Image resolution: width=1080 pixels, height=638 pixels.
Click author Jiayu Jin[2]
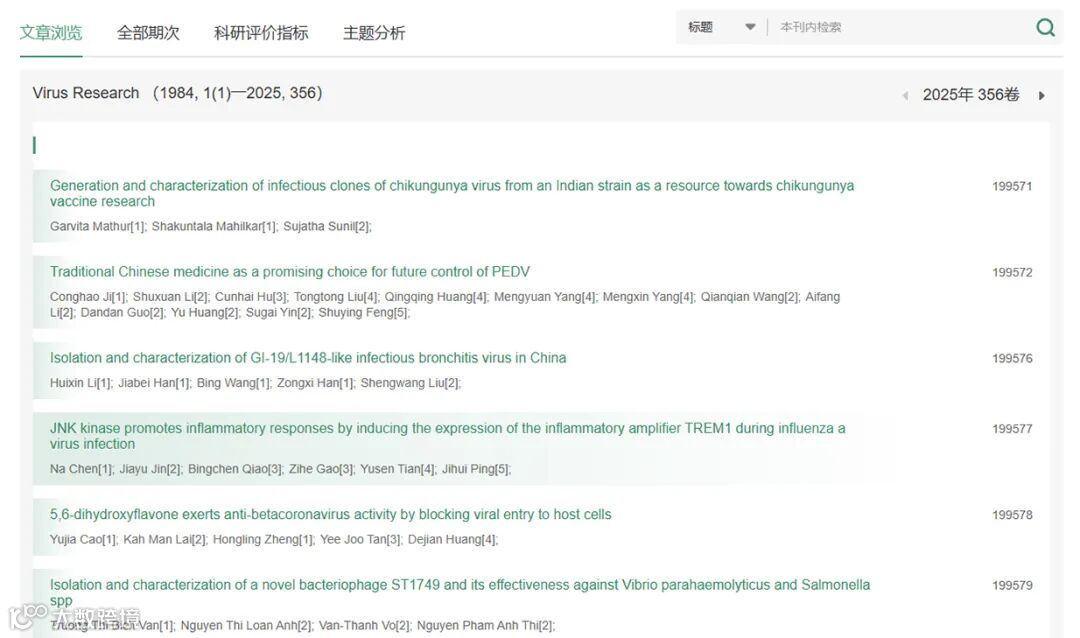click(149, 469)
